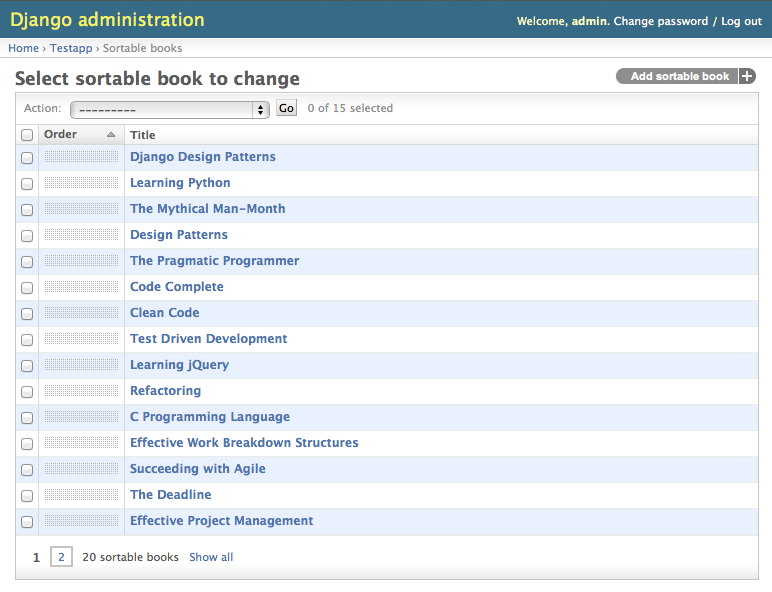Click drag handle for Effective Work Breakdown Structures
The width and height of the screenshot is (772, 592).
click(81, 443)
